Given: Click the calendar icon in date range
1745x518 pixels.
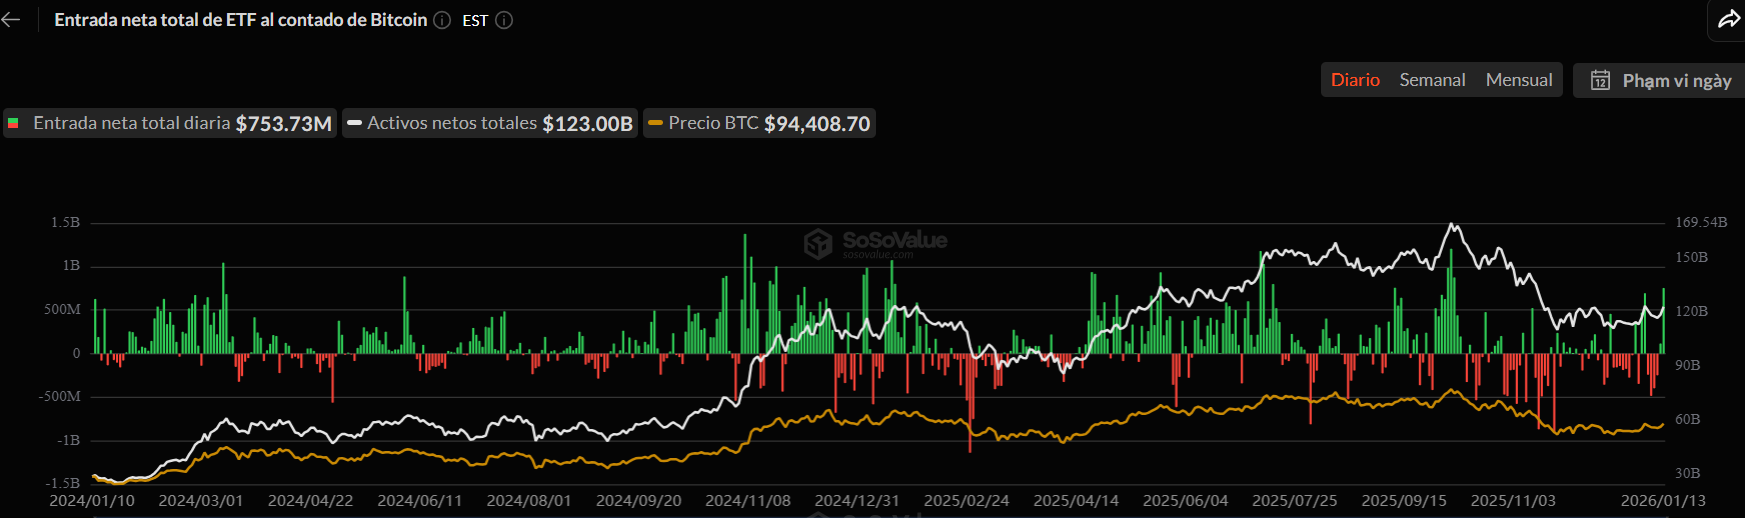Looking at the screenshot, I should pos(1600,80).
